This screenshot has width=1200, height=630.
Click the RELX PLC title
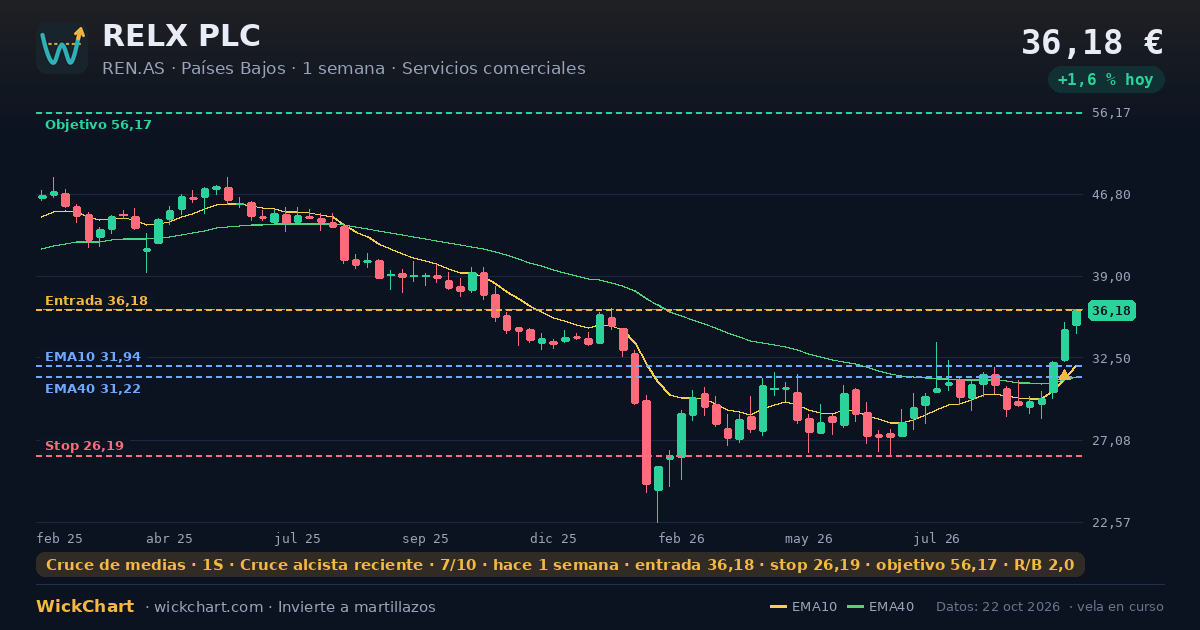(x=181, y=35)
